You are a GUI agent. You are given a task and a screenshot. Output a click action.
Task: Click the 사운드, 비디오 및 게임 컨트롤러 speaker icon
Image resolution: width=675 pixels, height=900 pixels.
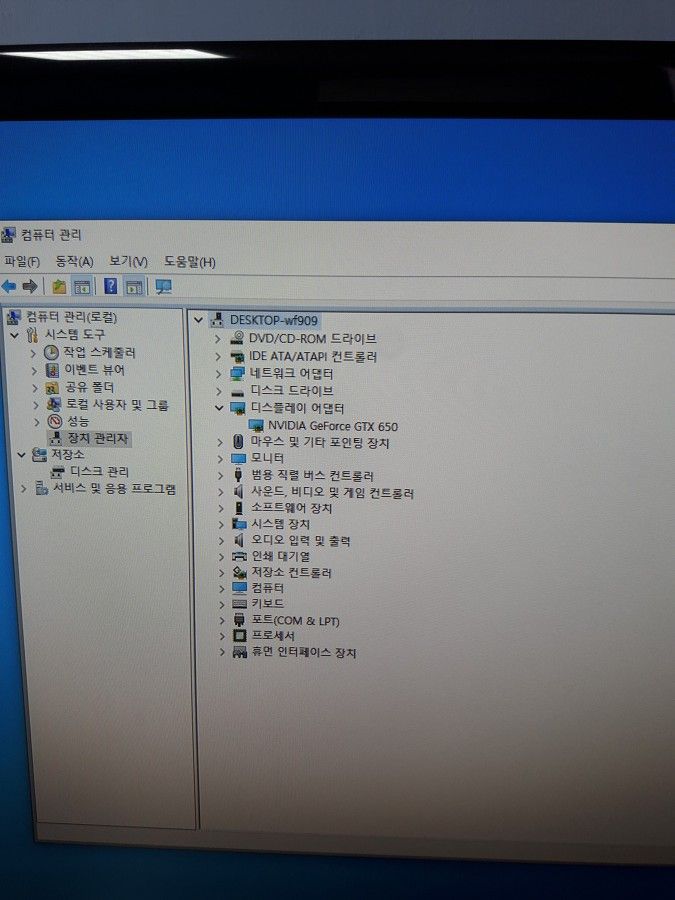coord(239,491)
